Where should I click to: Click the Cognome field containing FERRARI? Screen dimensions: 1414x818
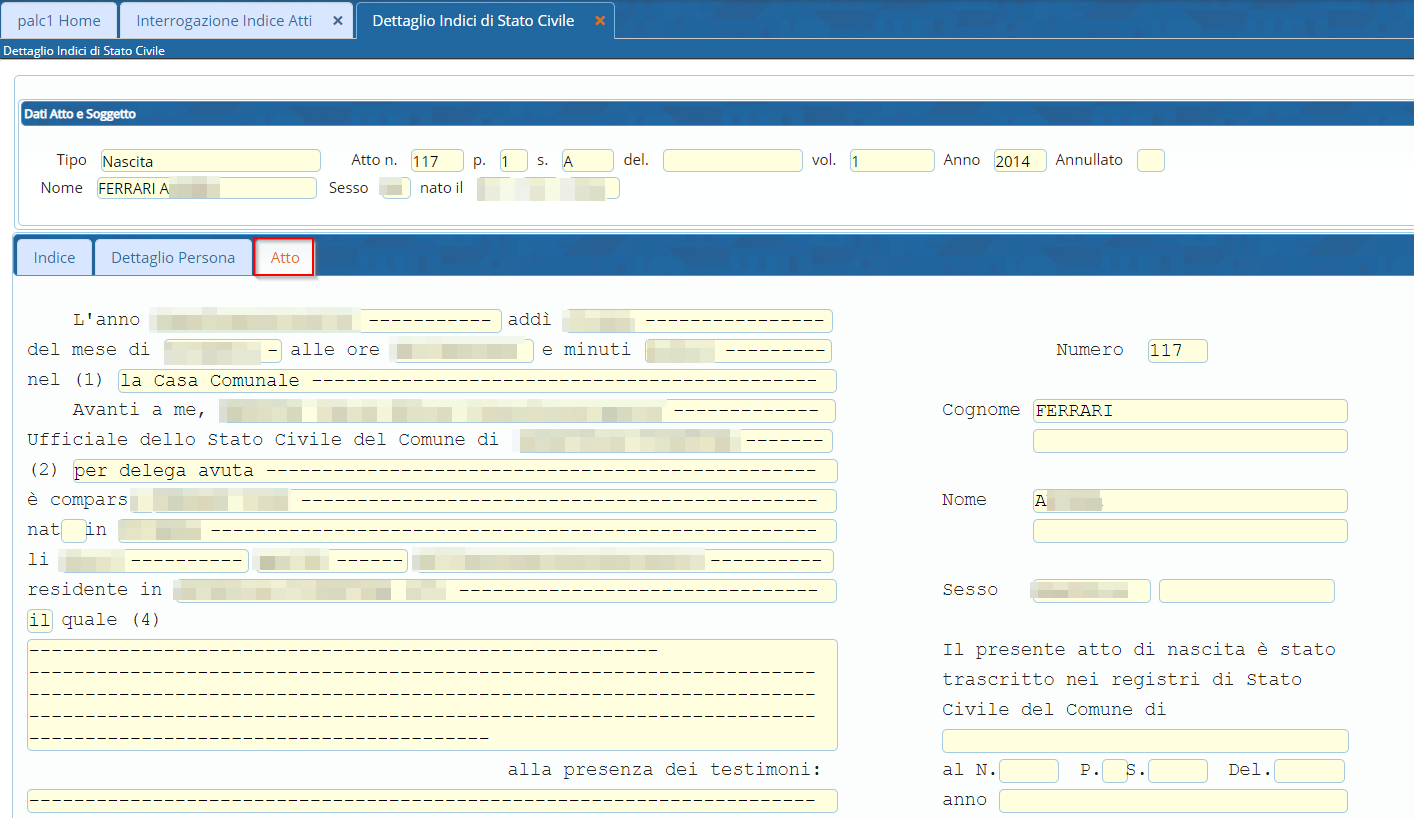coord(1189,411)
